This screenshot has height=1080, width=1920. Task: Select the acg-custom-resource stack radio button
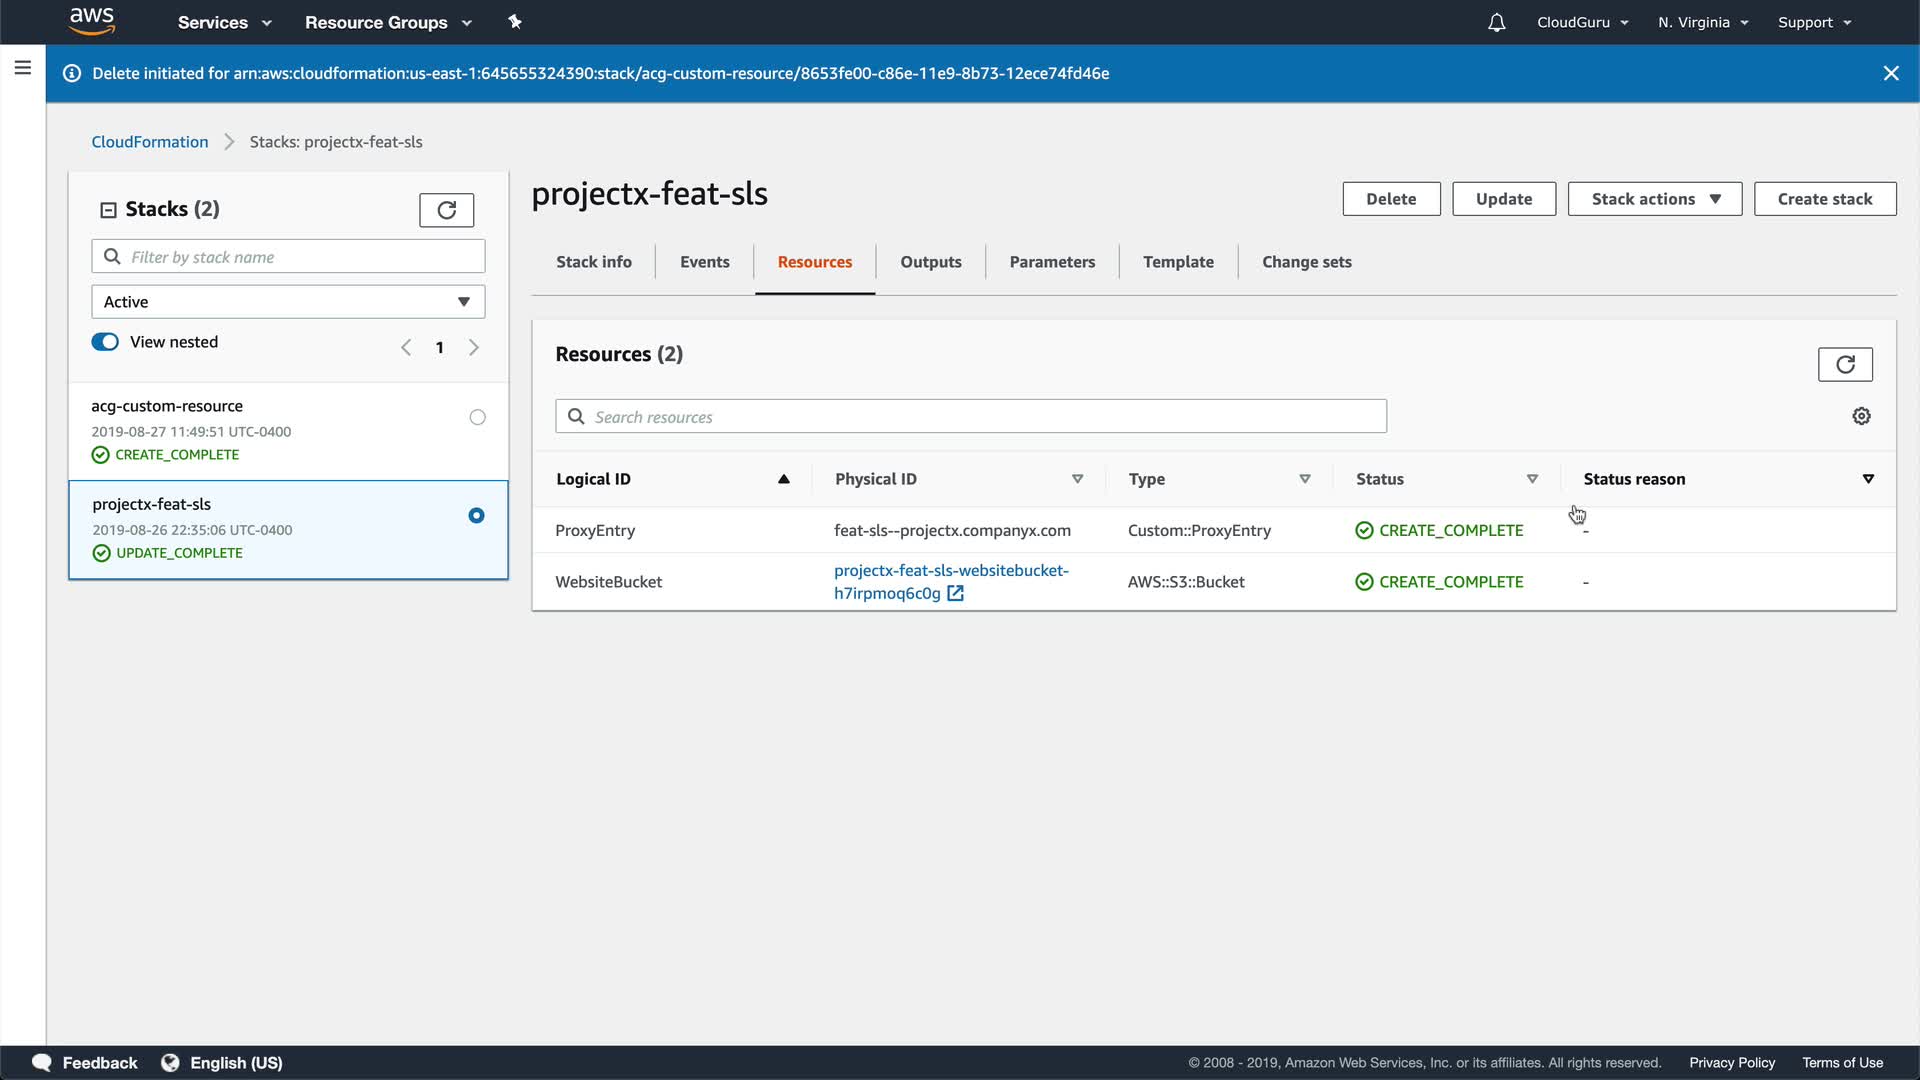[477, 418]
